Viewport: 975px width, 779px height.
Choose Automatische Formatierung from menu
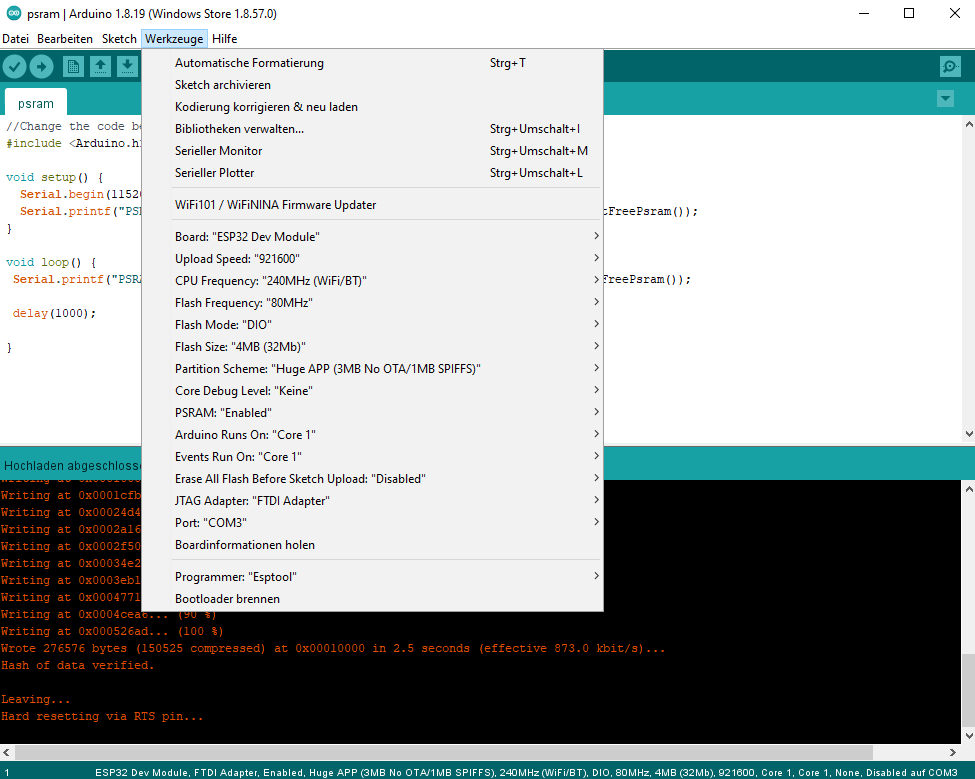click(x=249, y=63)
